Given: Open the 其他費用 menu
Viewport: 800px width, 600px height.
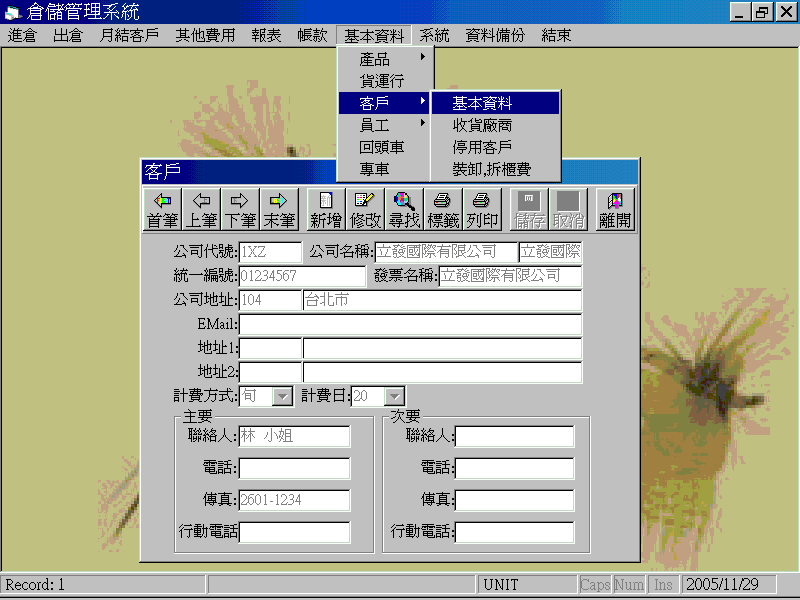Looking at the screenshot, I should tap(205, 35).
